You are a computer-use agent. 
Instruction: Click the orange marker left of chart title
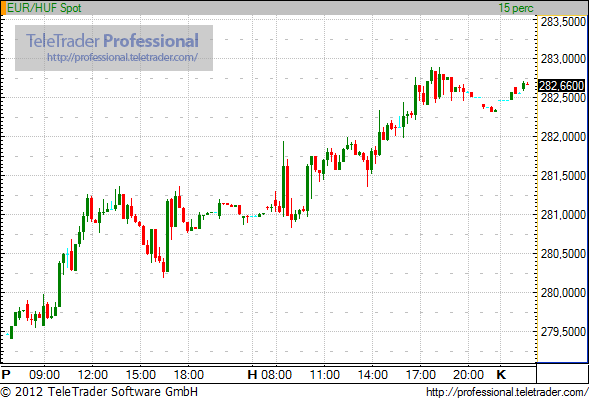click(x=4, y=8)
